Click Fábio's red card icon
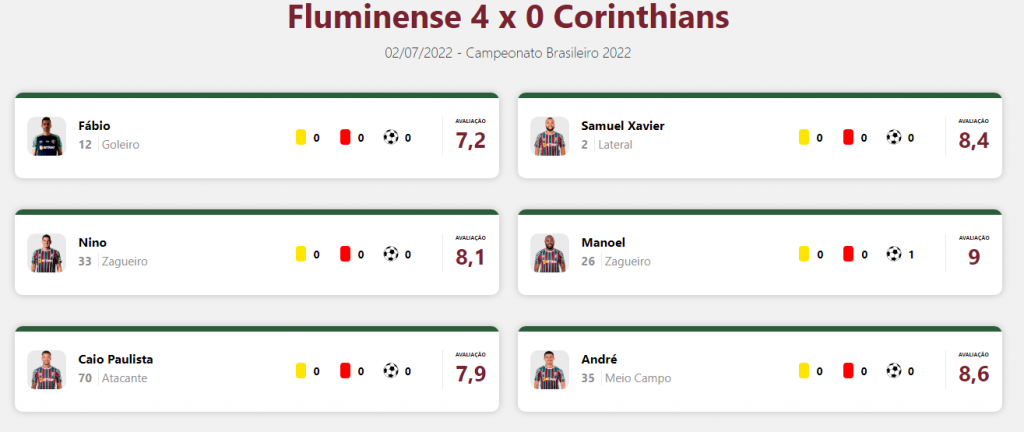This screenshot has width=1024, height=432. click(345, 137)
